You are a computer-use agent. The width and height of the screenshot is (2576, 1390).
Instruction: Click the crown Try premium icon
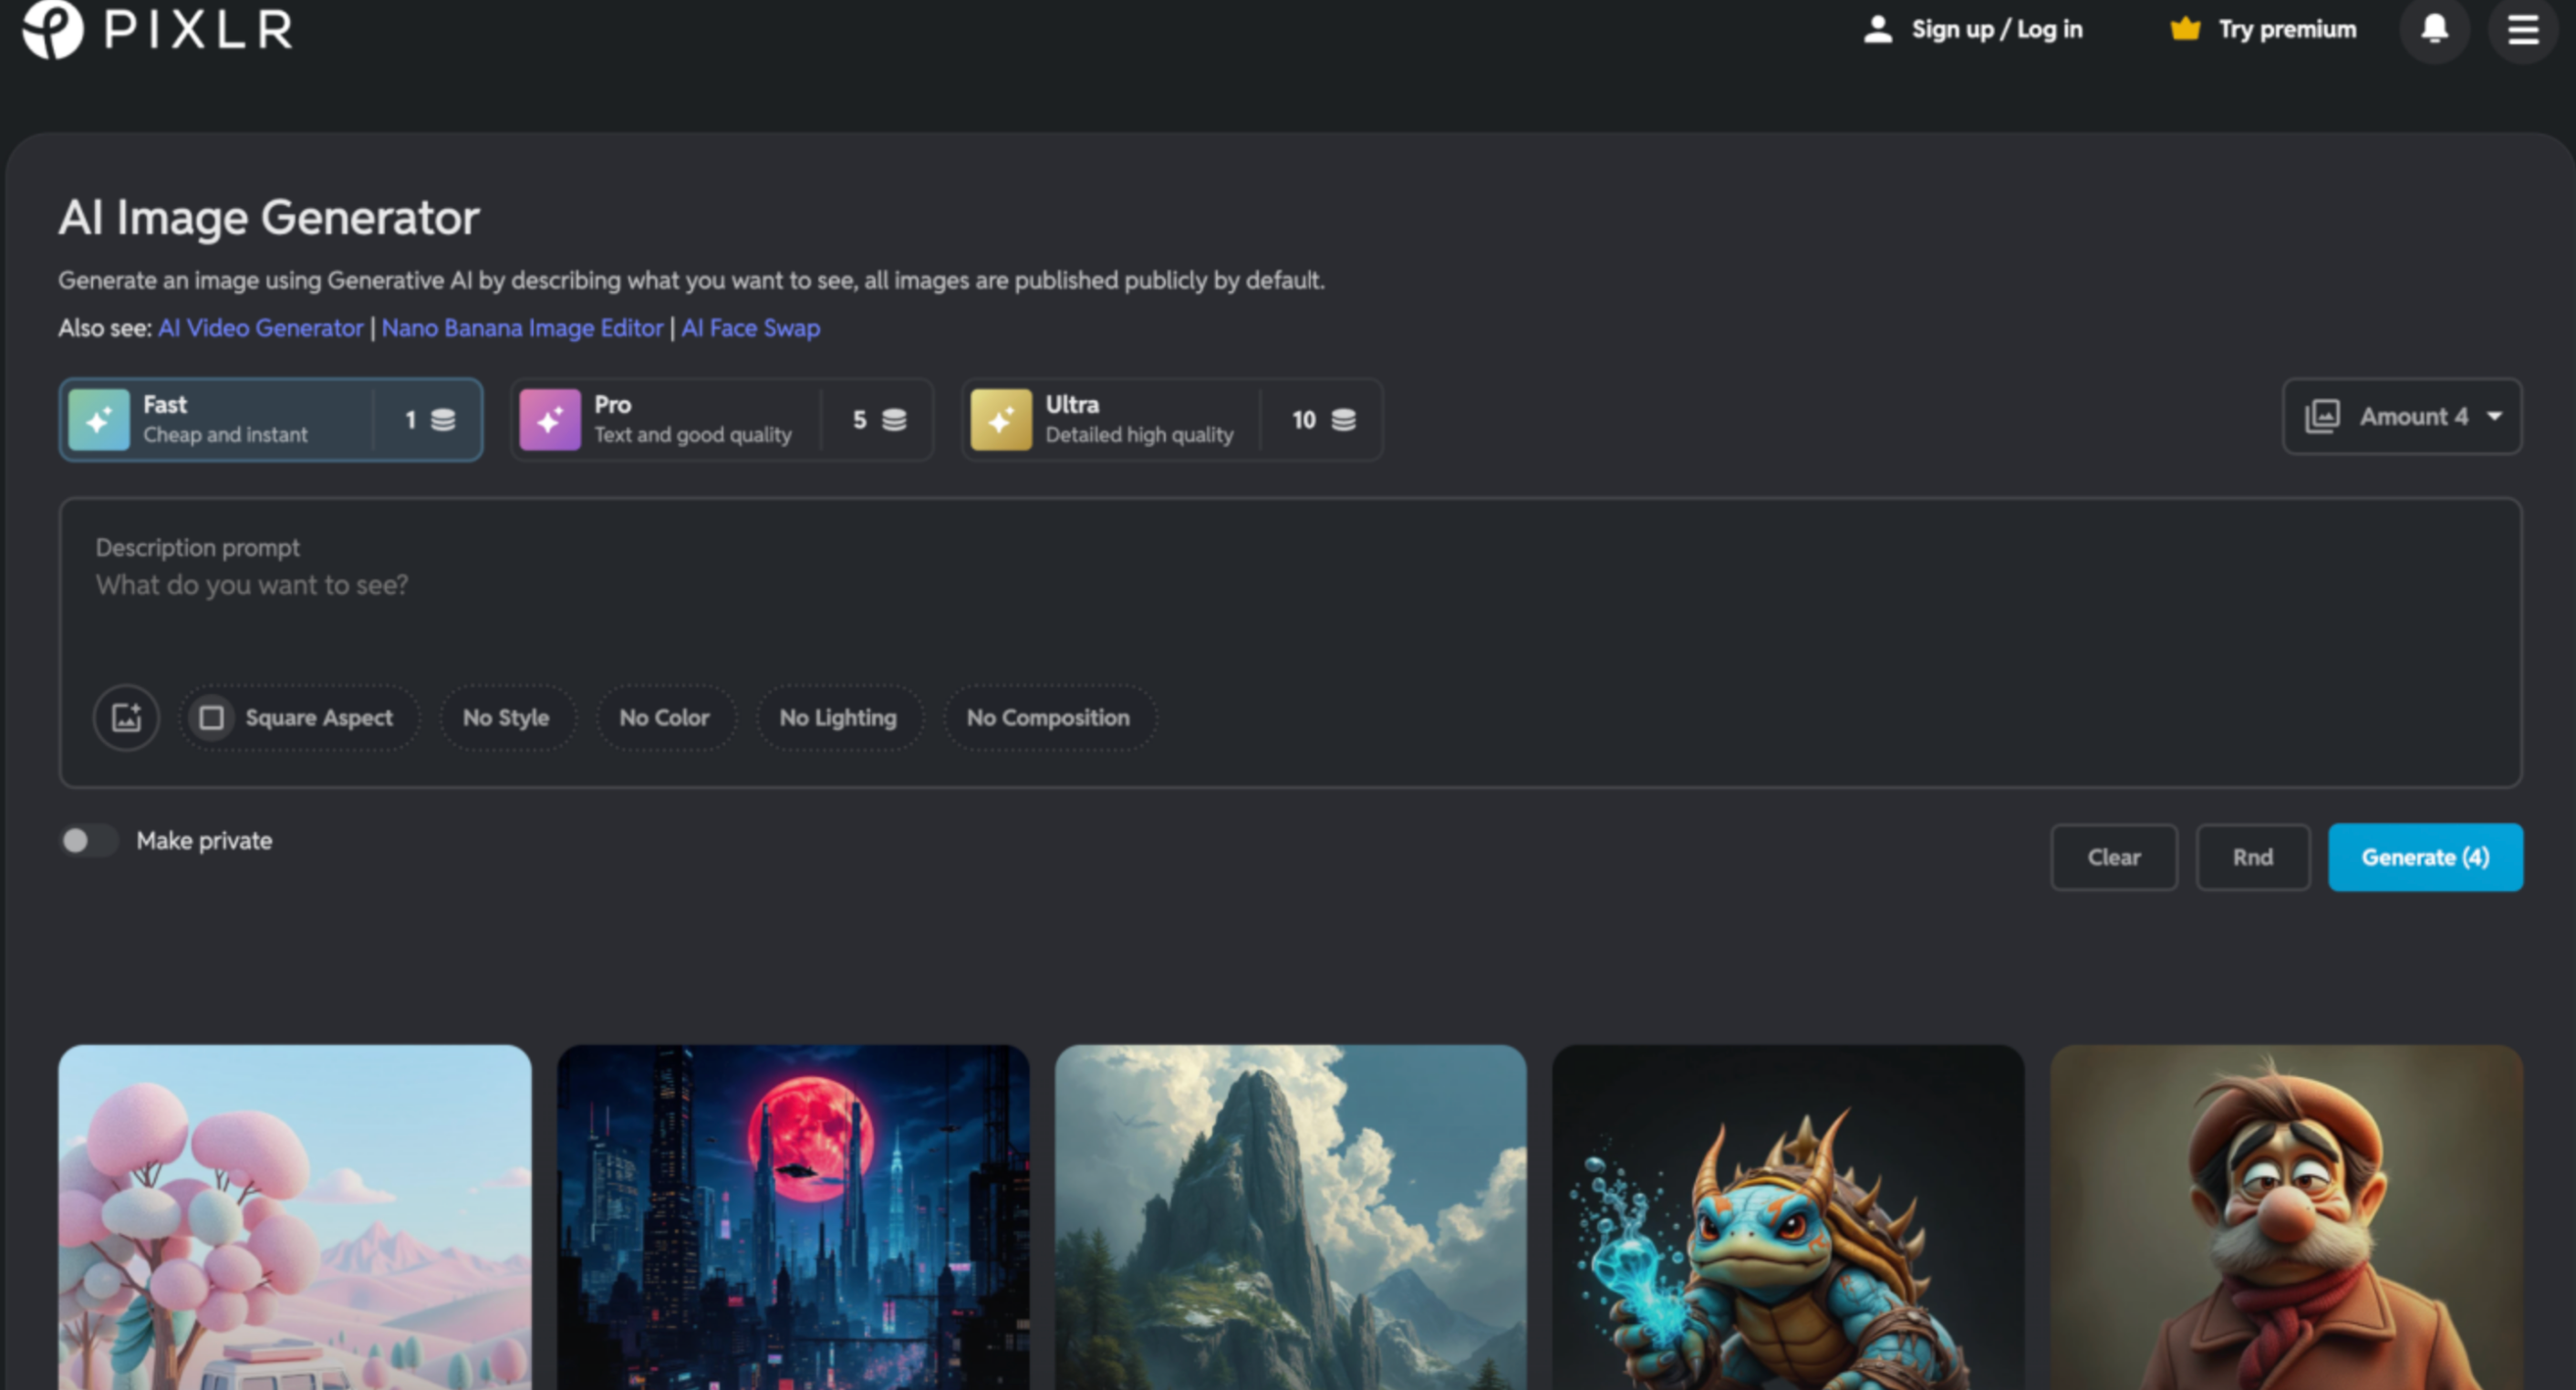click(2184, 29)
